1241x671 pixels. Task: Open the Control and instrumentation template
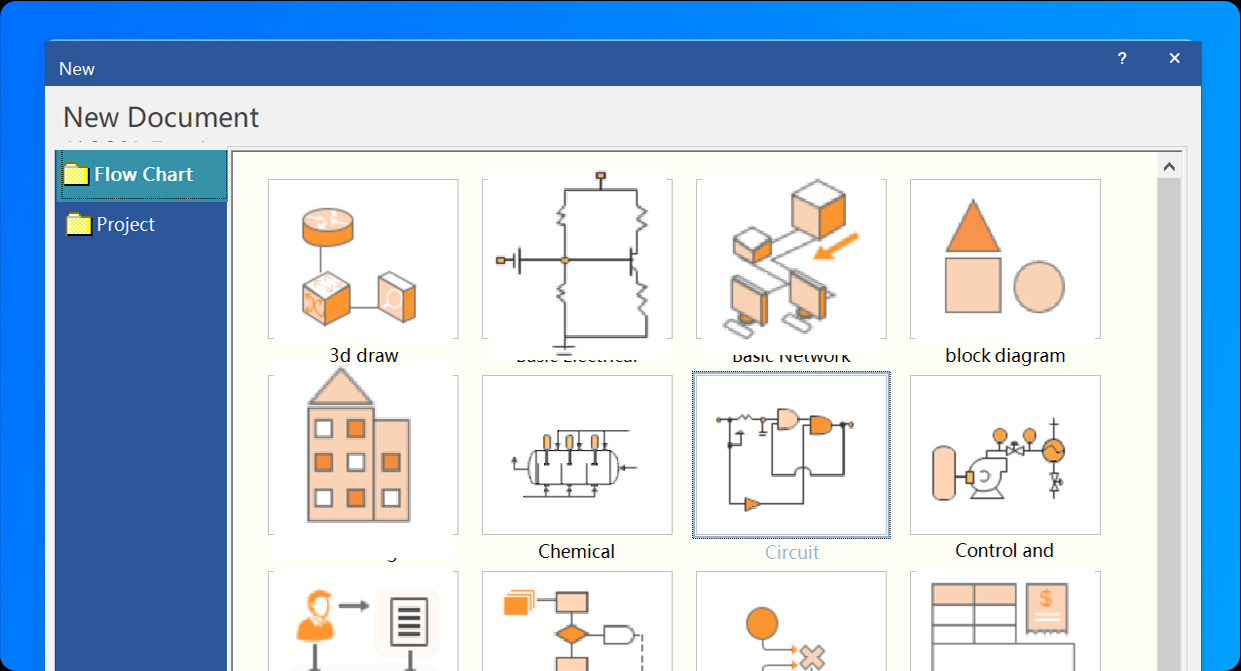tap(1004, 455)
